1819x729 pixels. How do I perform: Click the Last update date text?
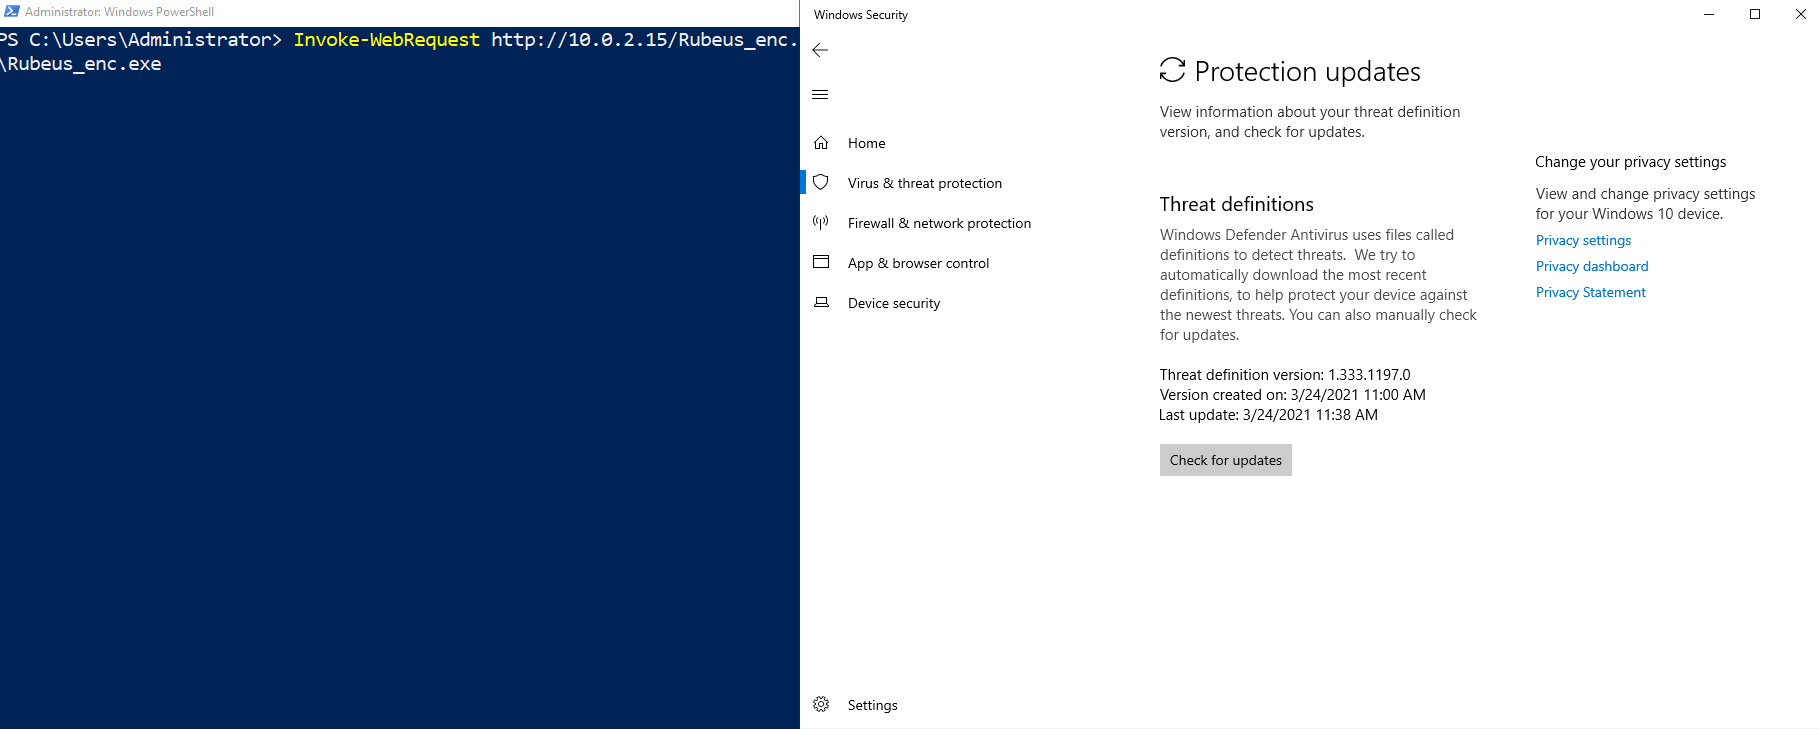(1268, 415)
